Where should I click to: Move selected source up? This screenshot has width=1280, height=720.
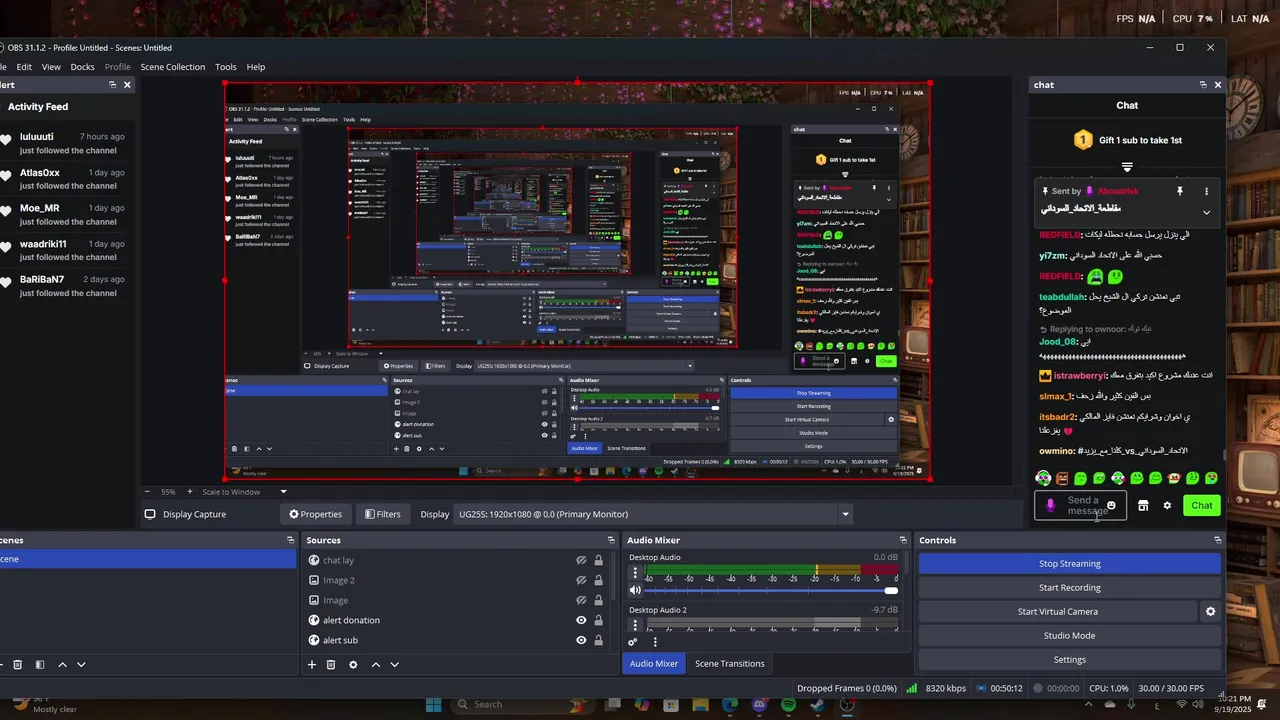coord(376,664)
